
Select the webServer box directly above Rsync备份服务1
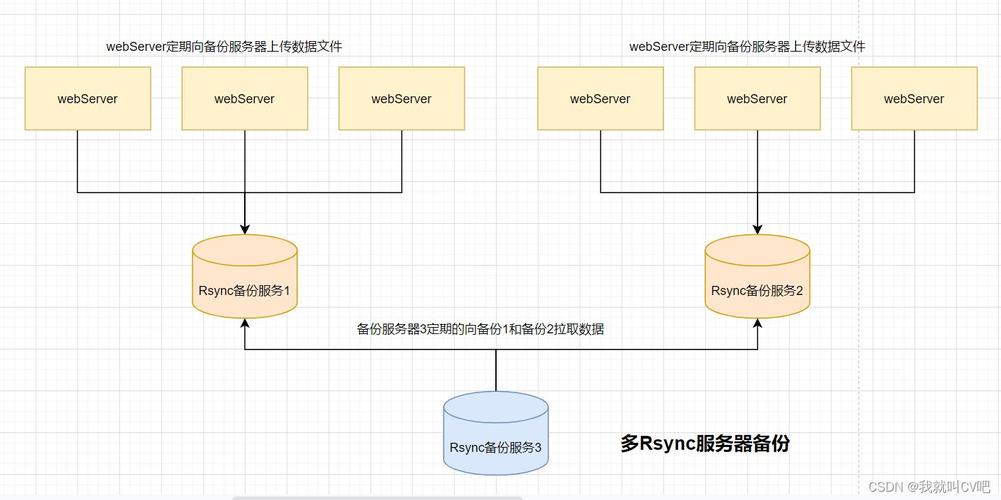coord(245,99)
